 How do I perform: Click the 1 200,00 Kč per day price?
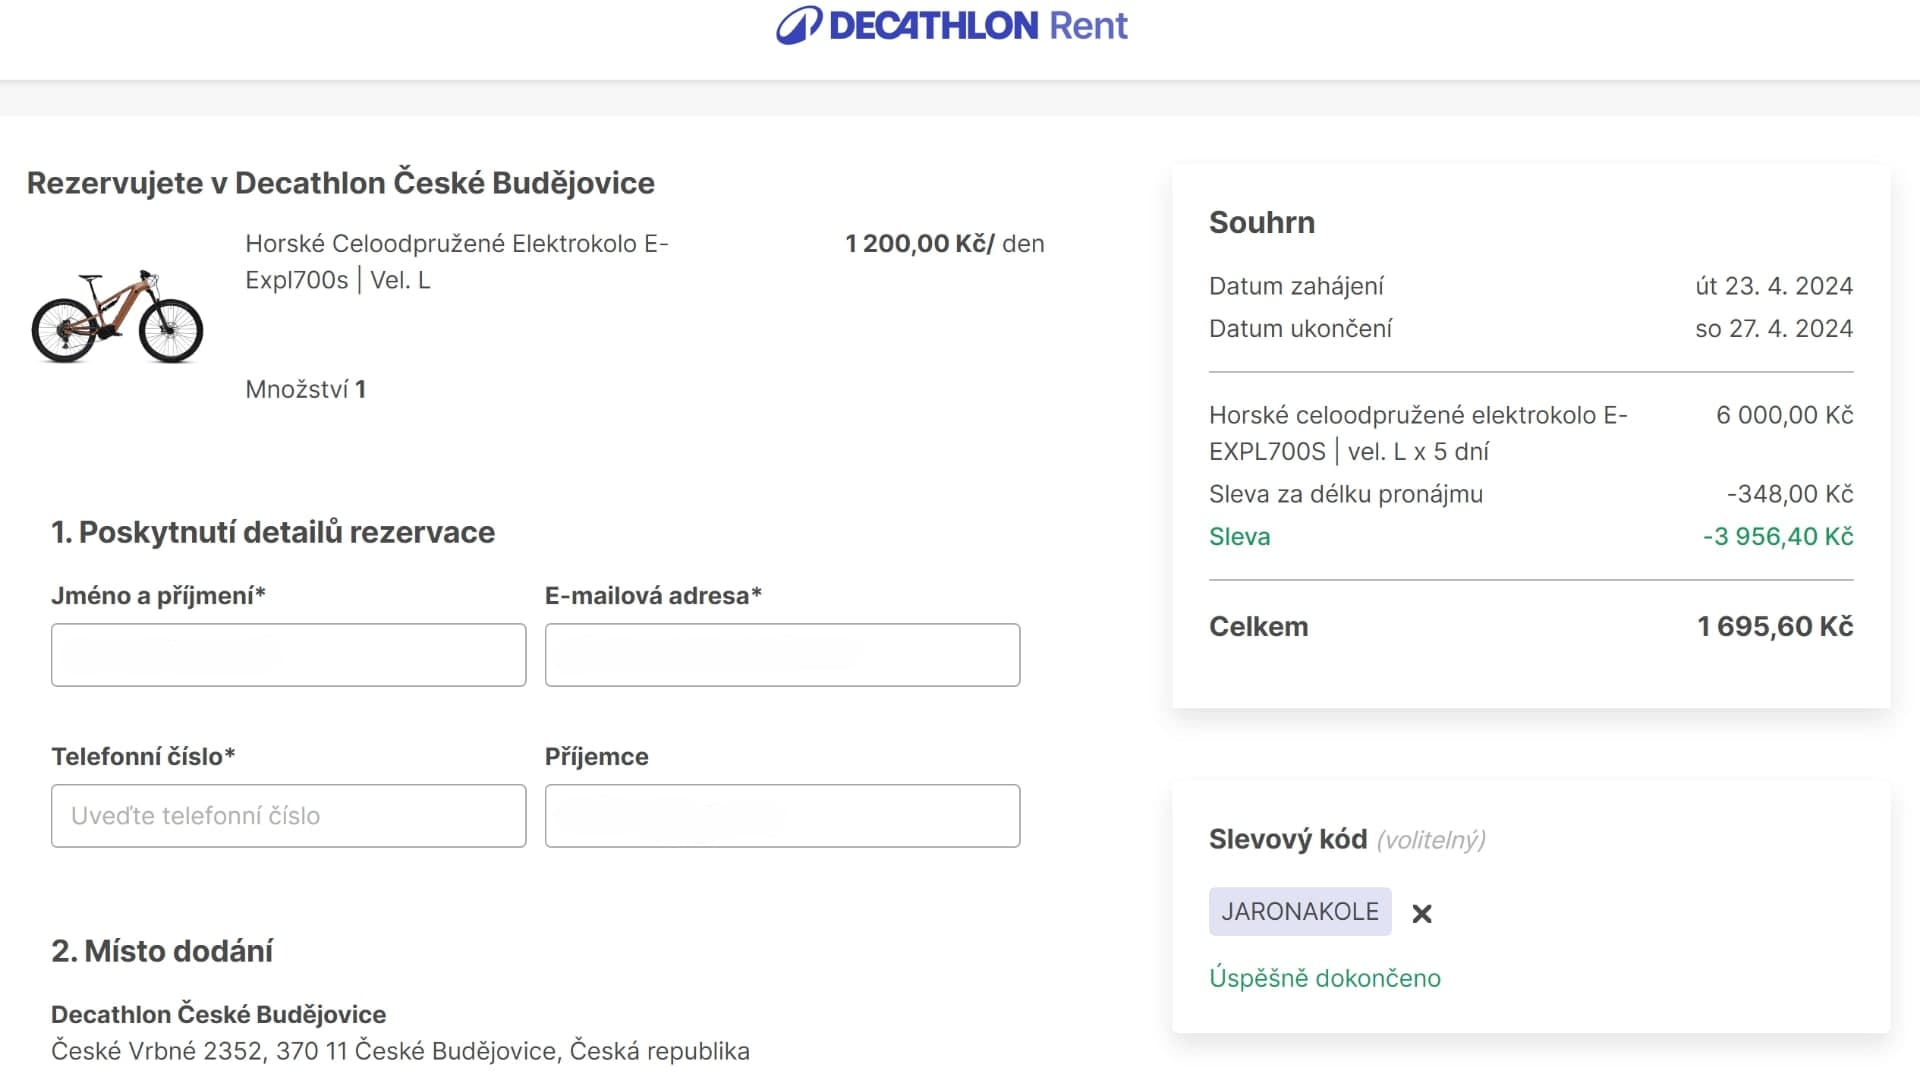[x=944, y=244]
